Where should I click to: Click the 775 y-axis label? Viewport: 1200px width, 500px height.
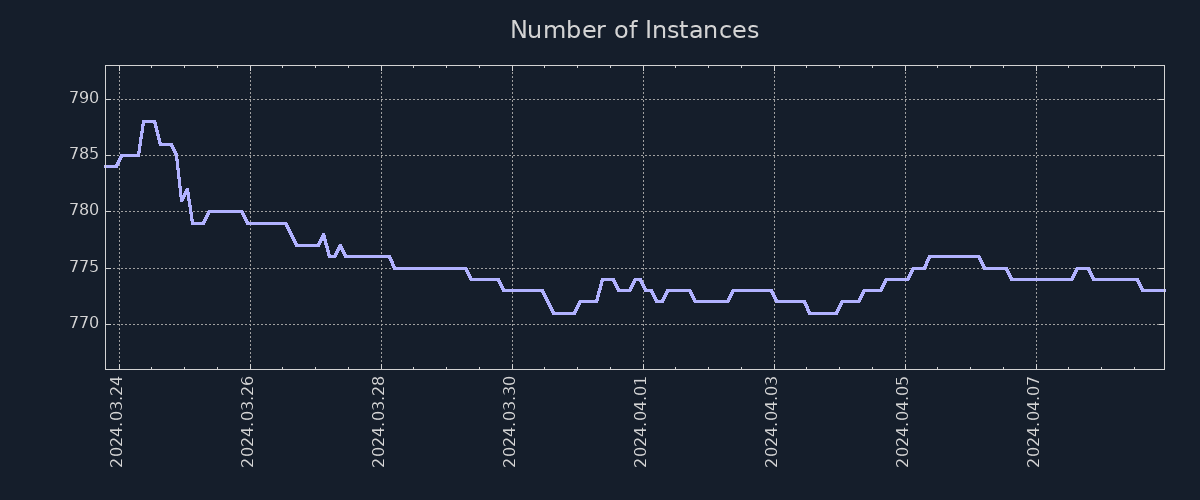click(x=83, y=268)
